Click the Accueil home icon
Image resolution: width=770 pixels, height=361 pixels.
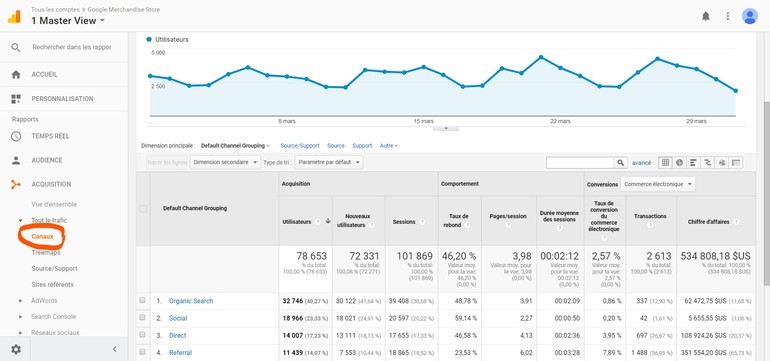pyautogui.click(x=16, y=75)
